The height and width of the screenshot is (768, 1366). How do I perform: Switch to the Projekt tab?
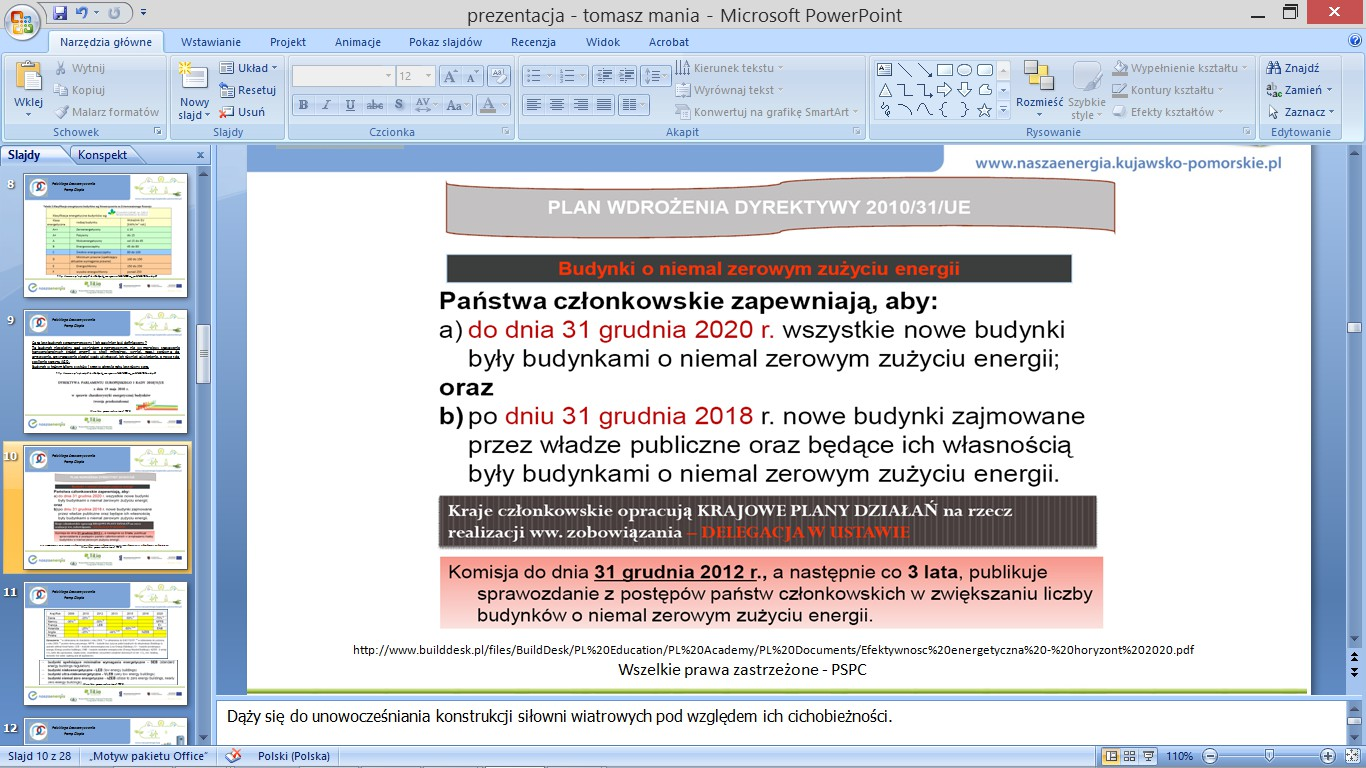[288, 42]
